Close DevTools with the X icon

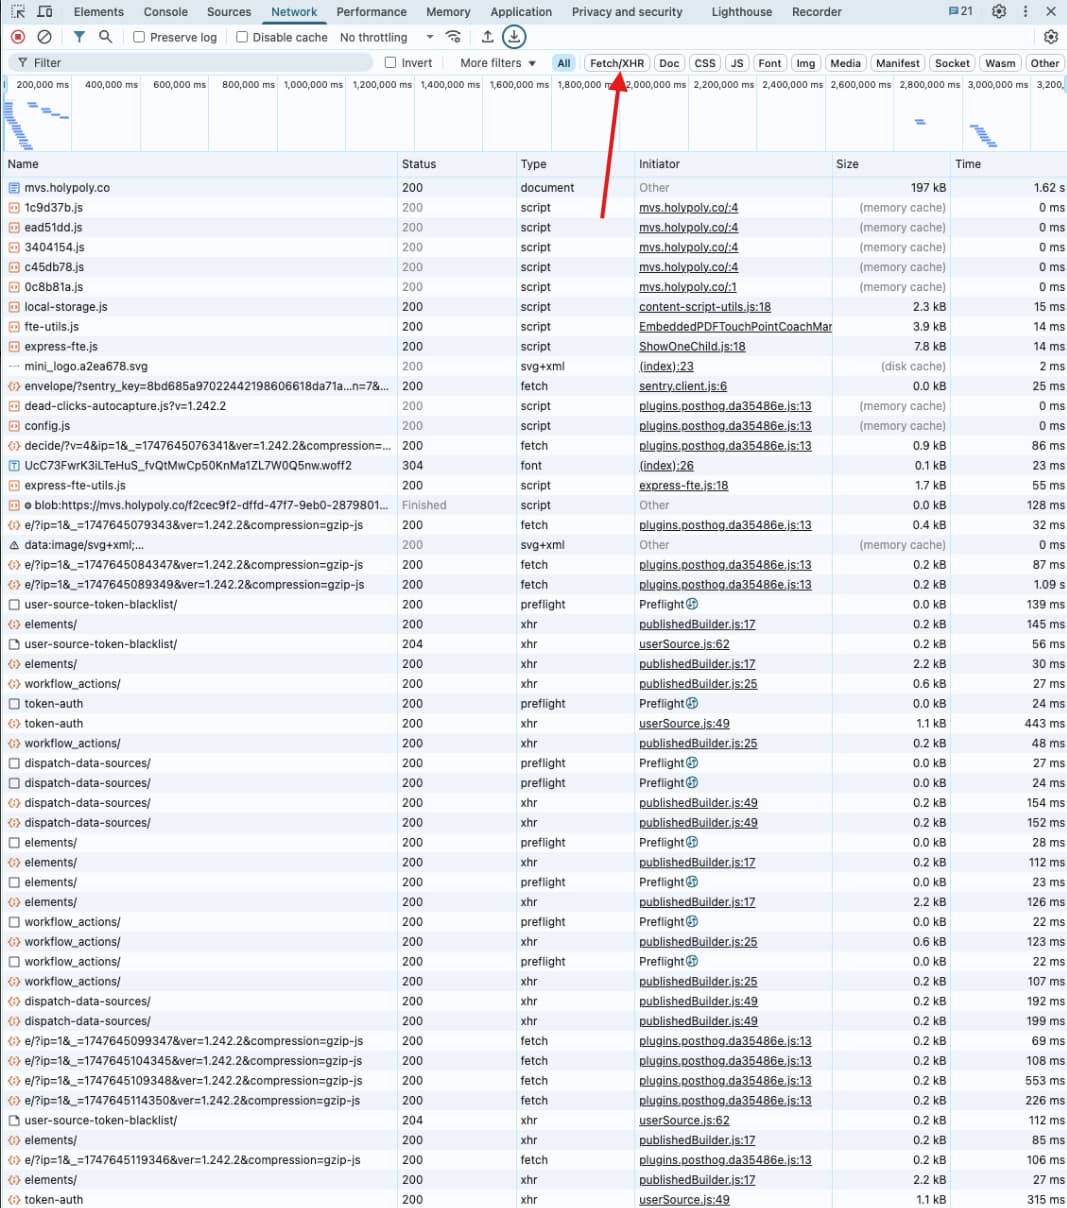pos(1050,12)
